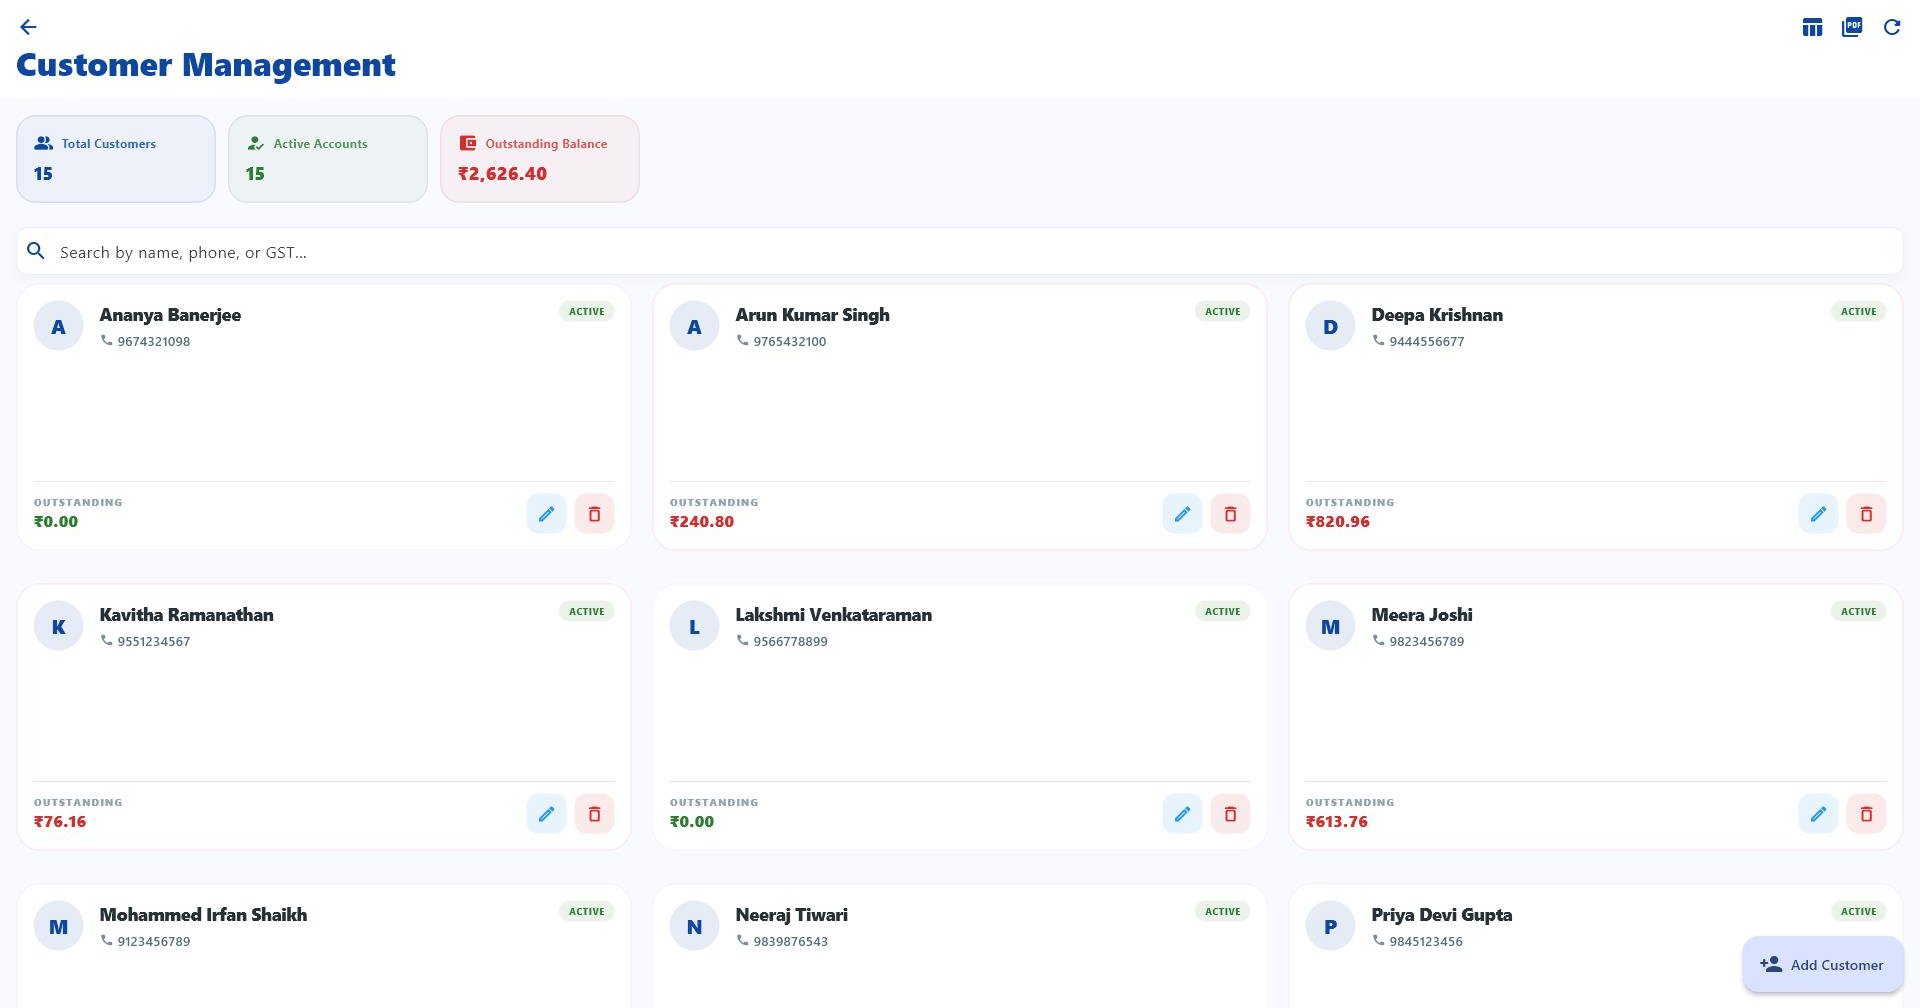Viewport: 1920px width, 1008px height.
Task: Click Deepa Krishnan's ₹820.96 outstanding amount
Action: coord(1338,522)
